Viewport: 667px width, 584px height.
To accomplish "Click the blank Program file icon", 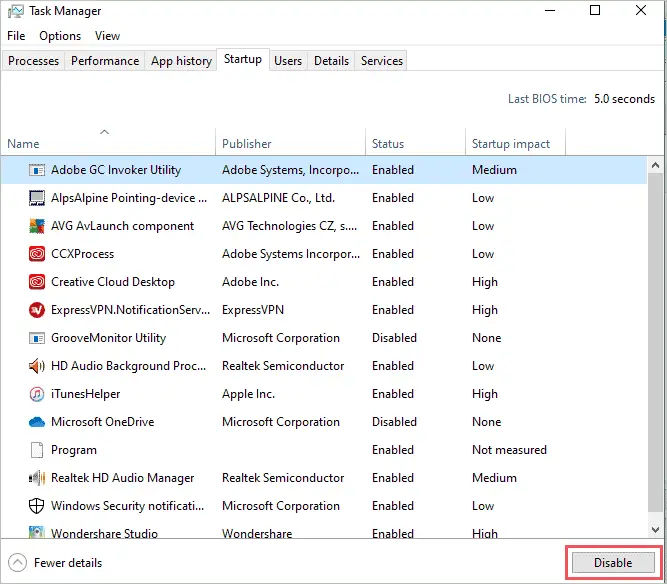I will (x=37, y=450).
